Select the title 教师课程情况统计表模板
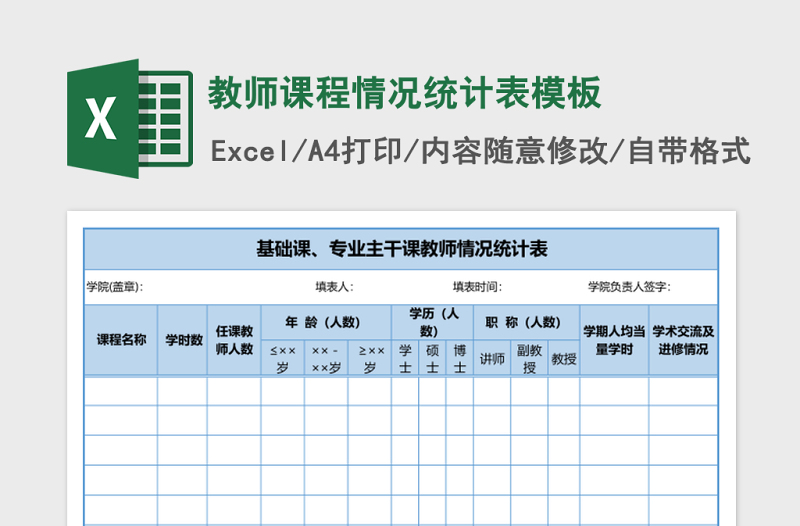 [405, 93]
